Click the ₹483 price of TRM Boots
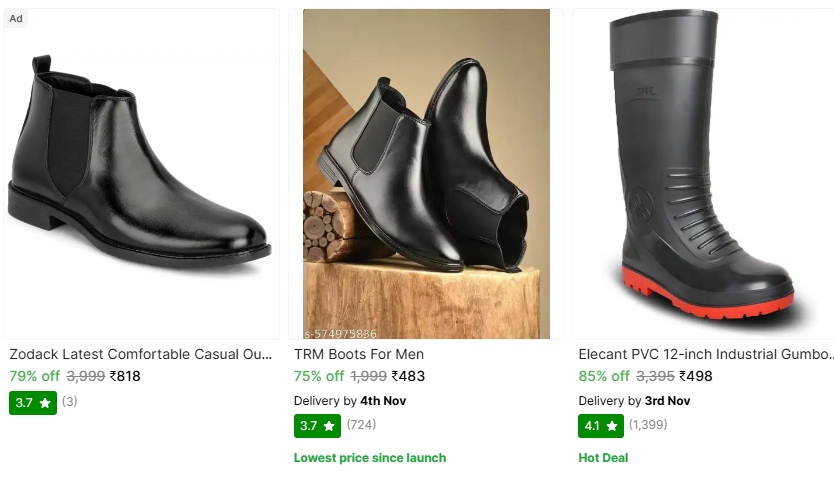The image size is (834, 477). 408,377
